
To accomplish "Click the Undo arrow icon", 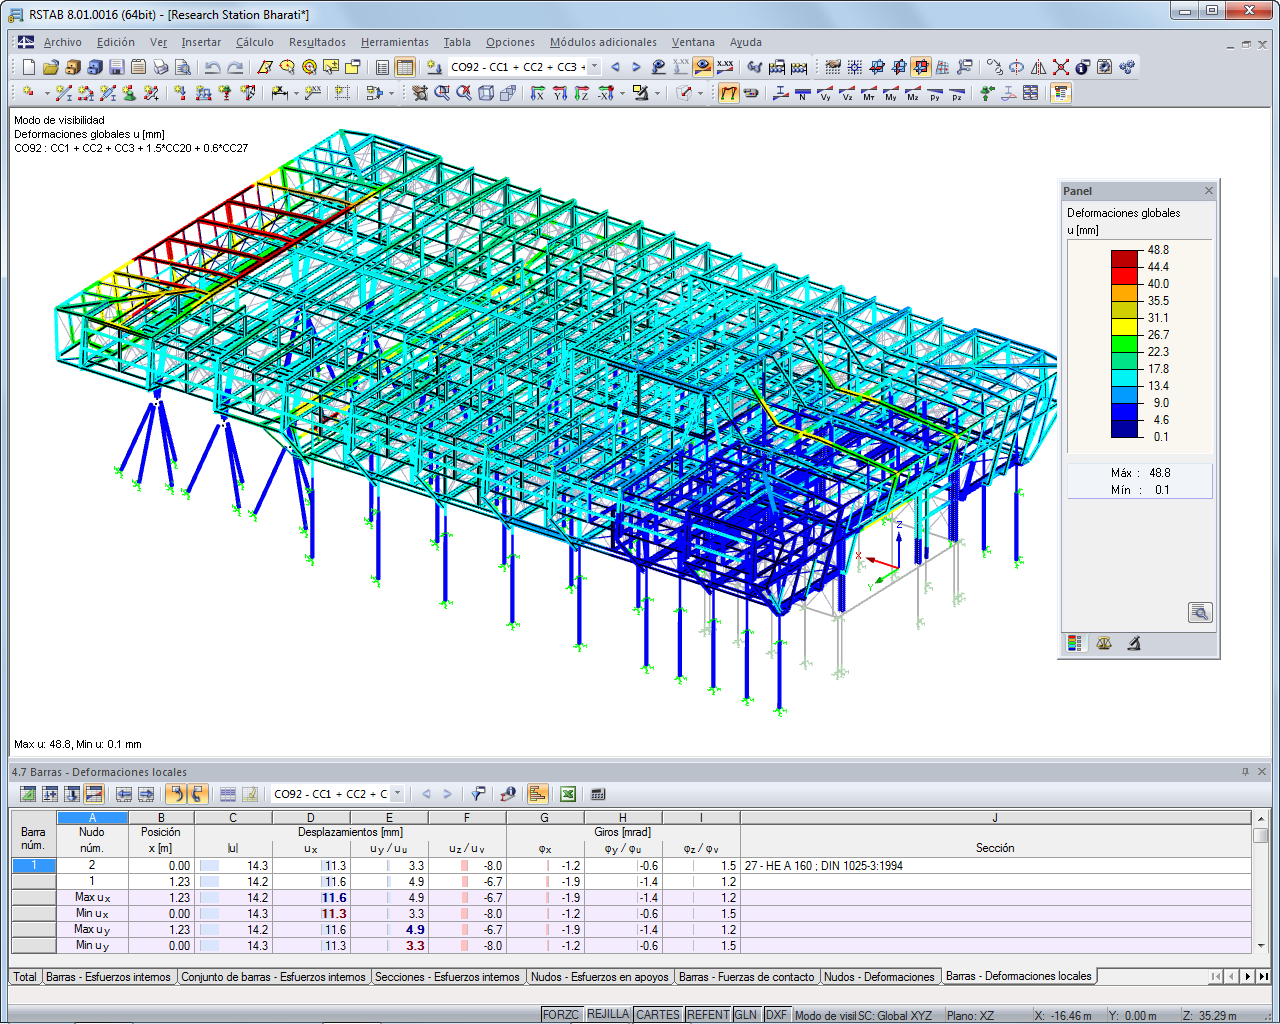I will [x=212, y=67].
